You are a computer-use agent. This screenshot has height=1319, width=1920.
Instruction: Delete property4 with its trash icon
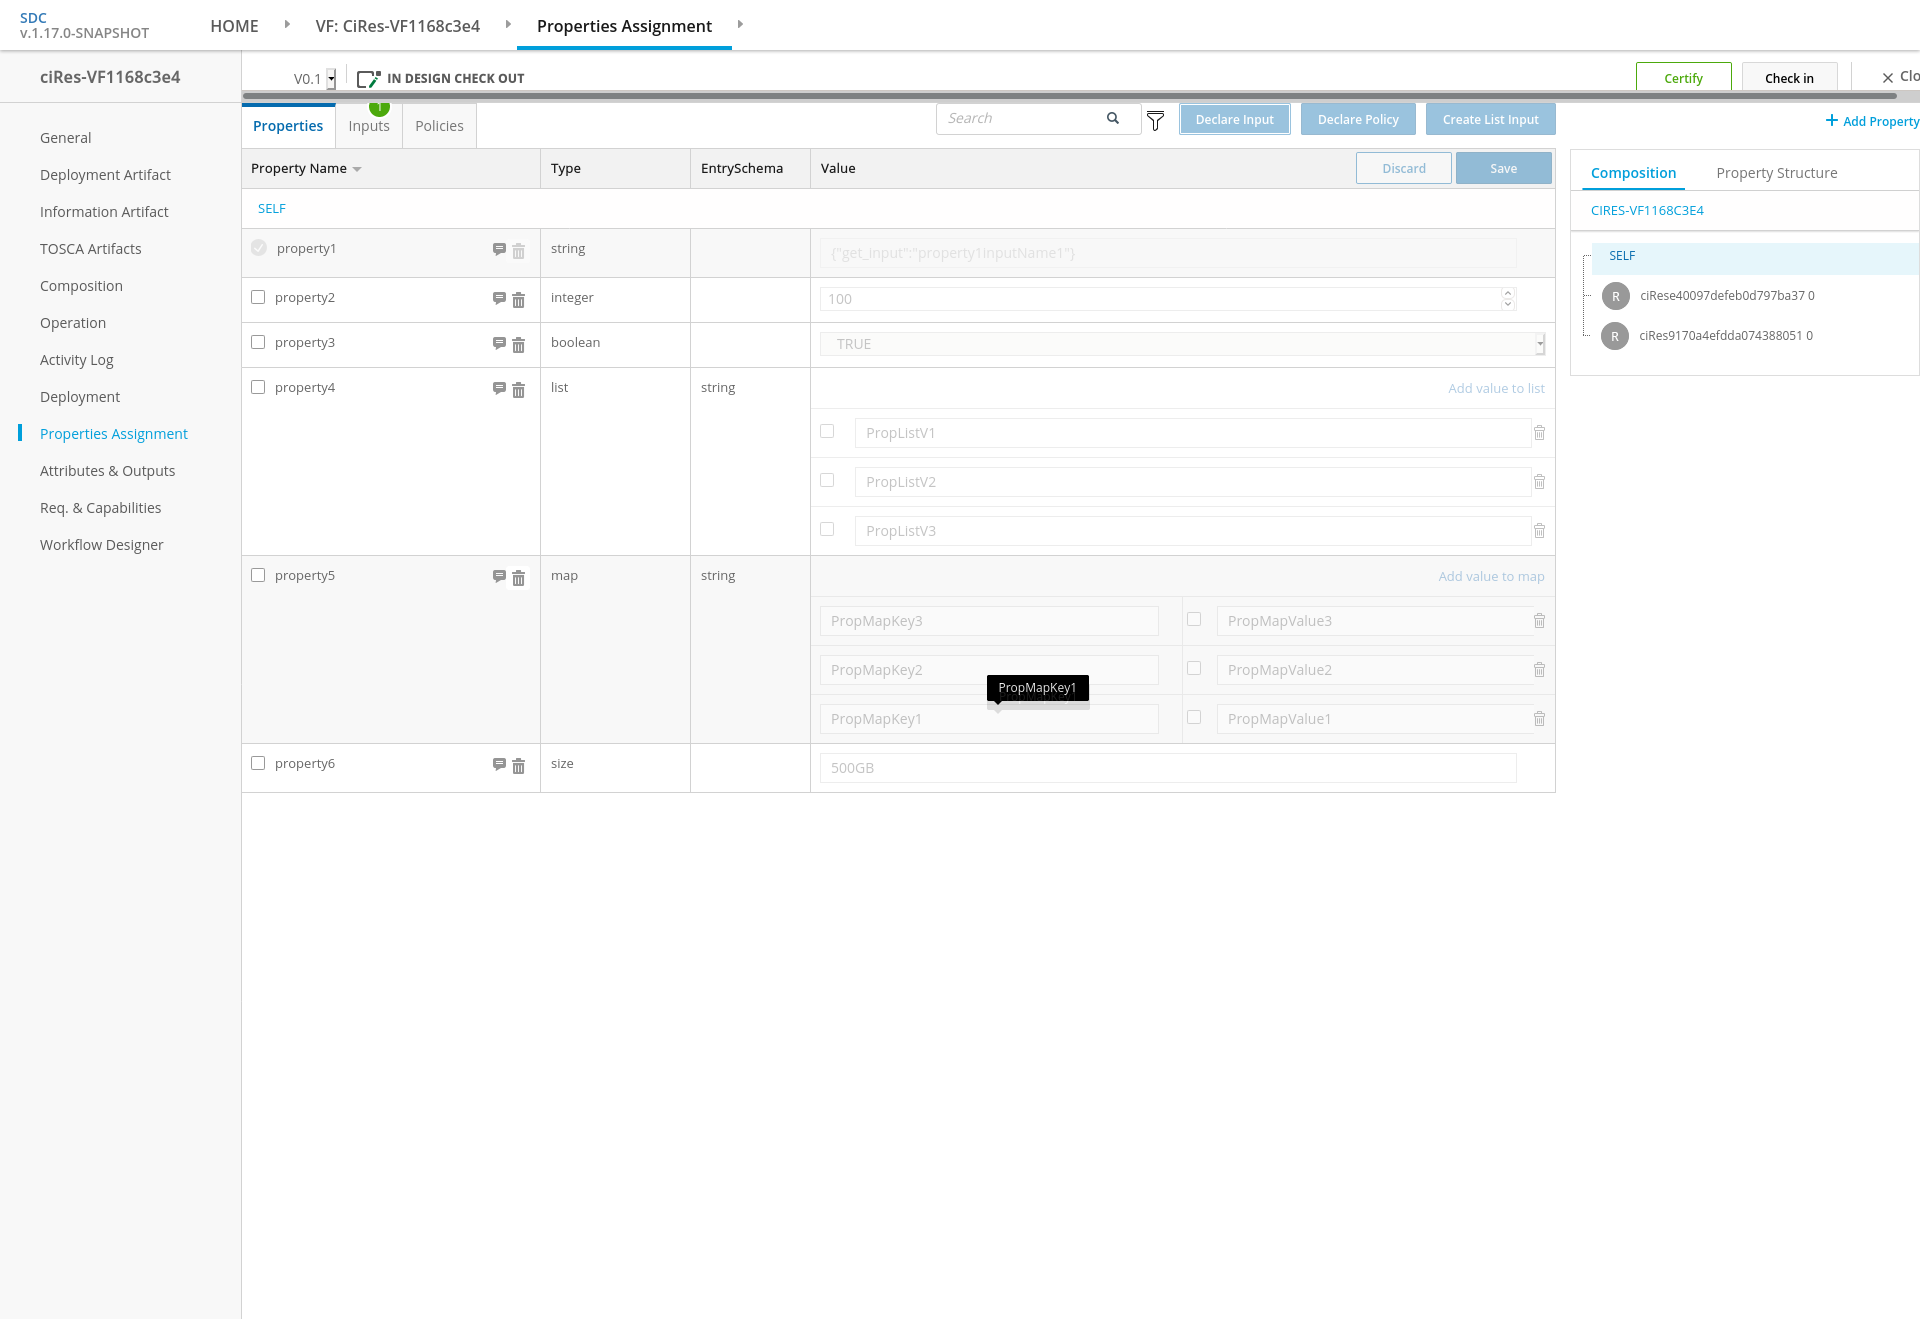(518, 390)
